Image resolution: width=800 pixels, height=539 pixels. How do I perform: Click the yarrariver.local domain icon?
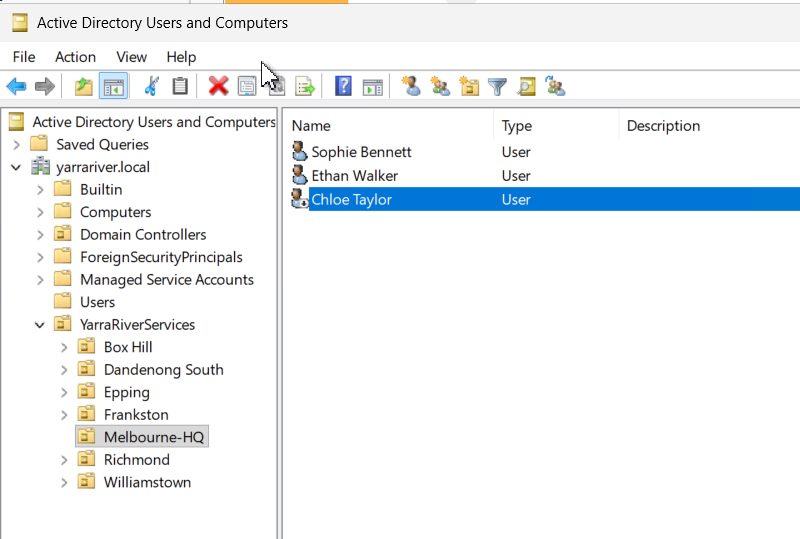(x=40, y=166)
